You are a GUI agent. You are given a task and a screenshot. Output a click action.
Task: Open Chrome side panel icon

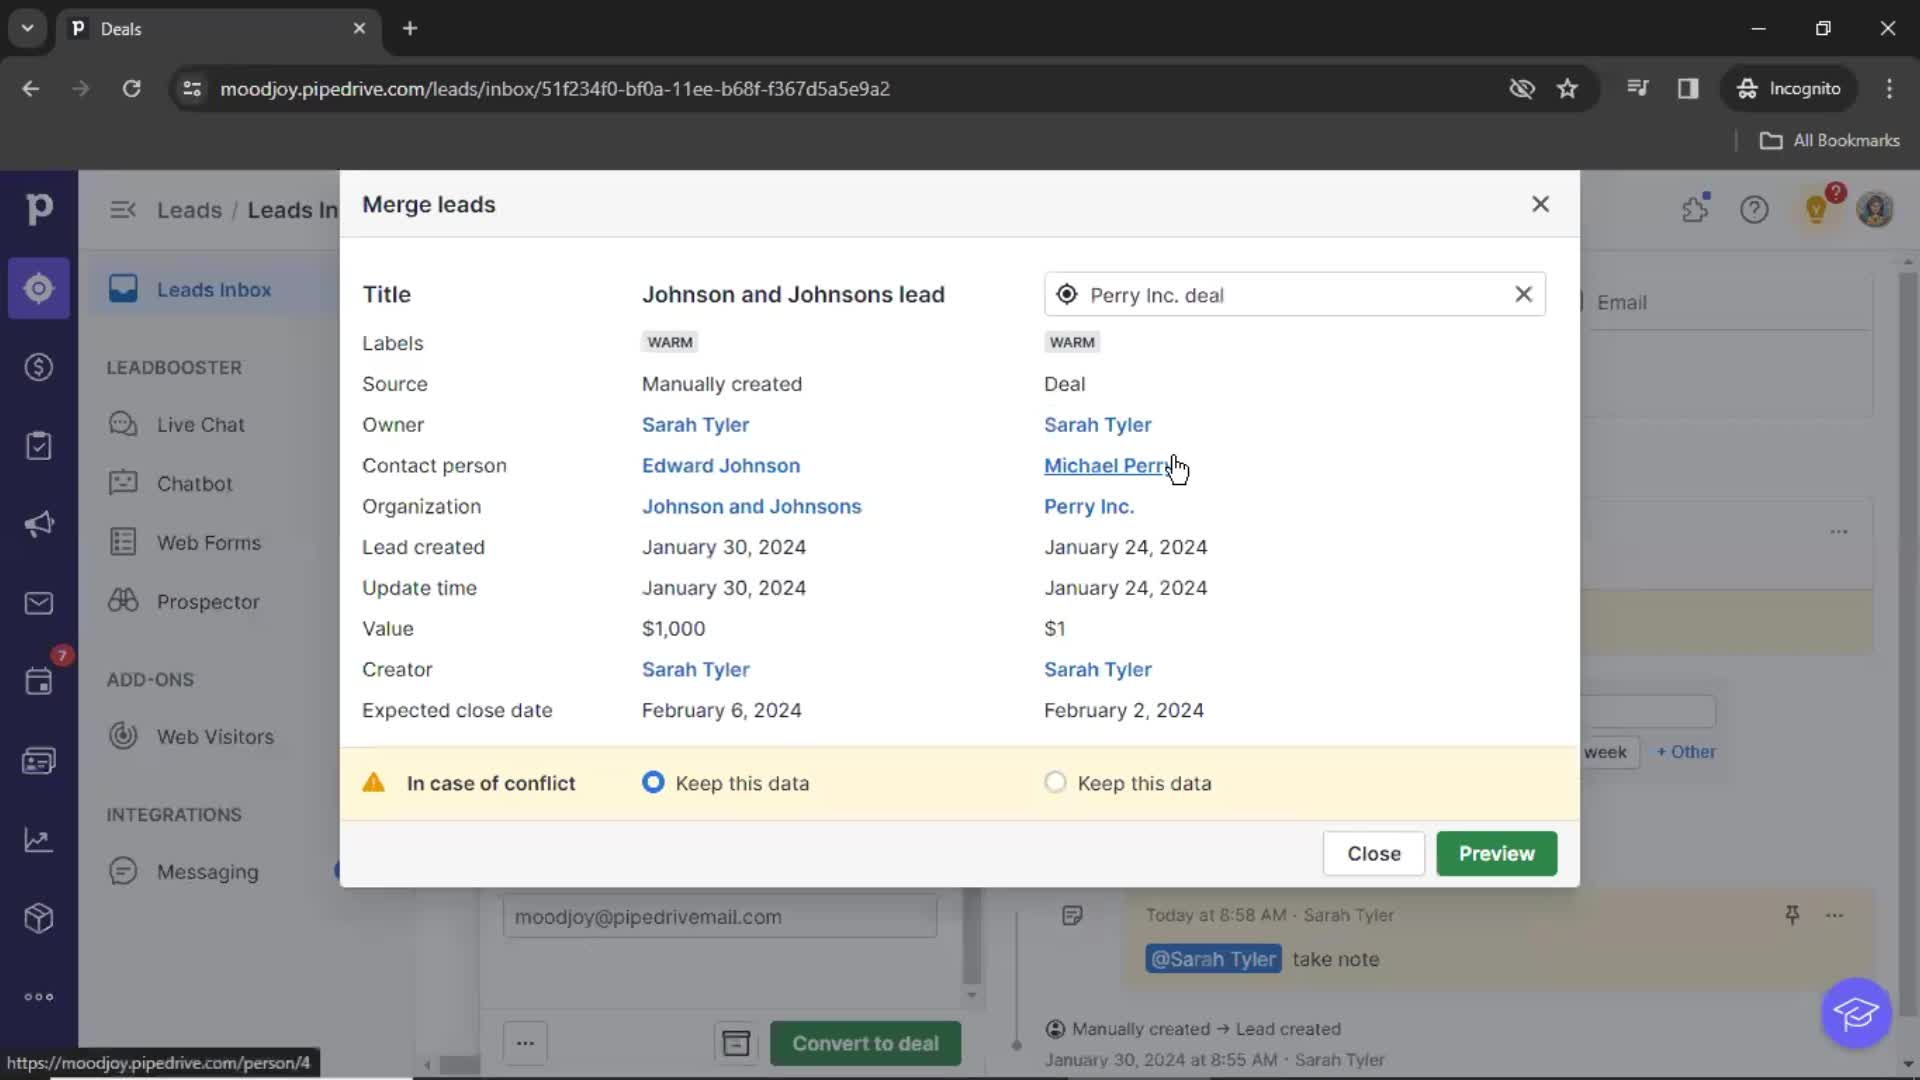coord(1688,89)
